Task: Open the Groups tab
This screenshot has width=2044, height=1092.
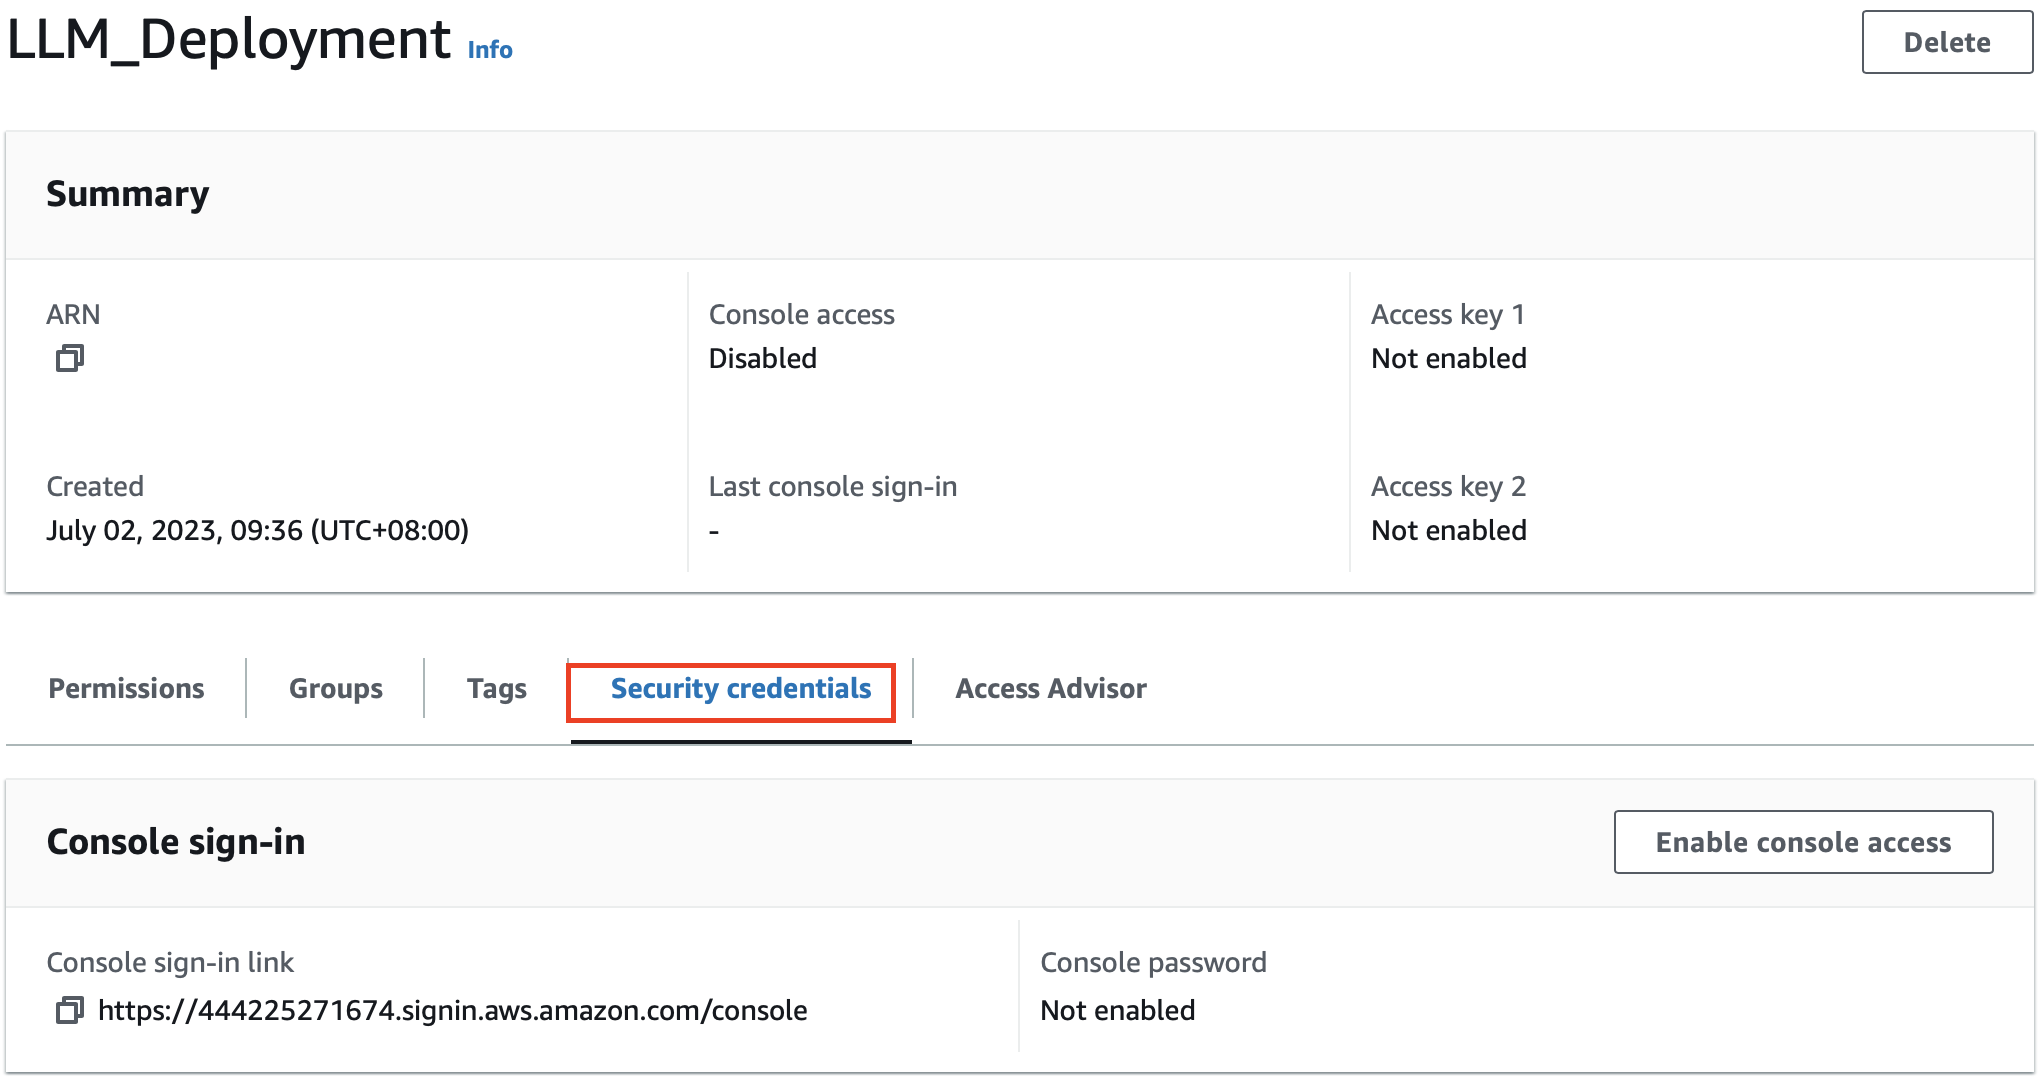Action: [x=335, y=689]
